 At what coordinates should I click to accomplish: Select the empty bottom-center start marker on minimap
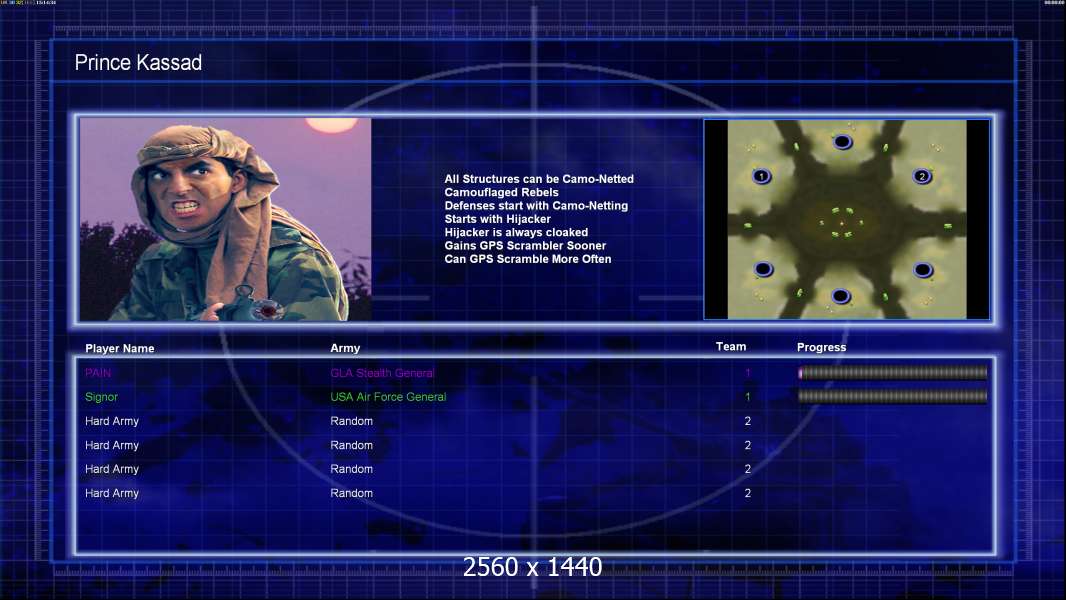(x=841, y=296)
